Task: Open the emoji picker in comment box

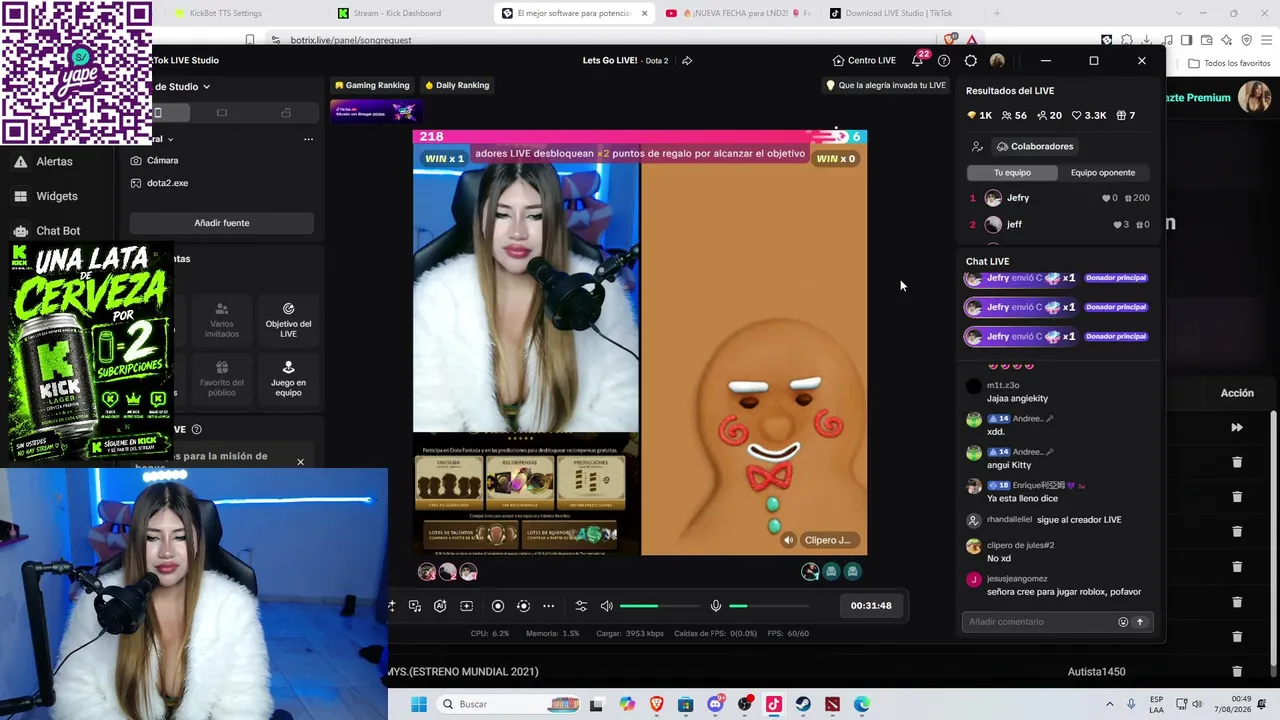Action: pos(1123,622)
